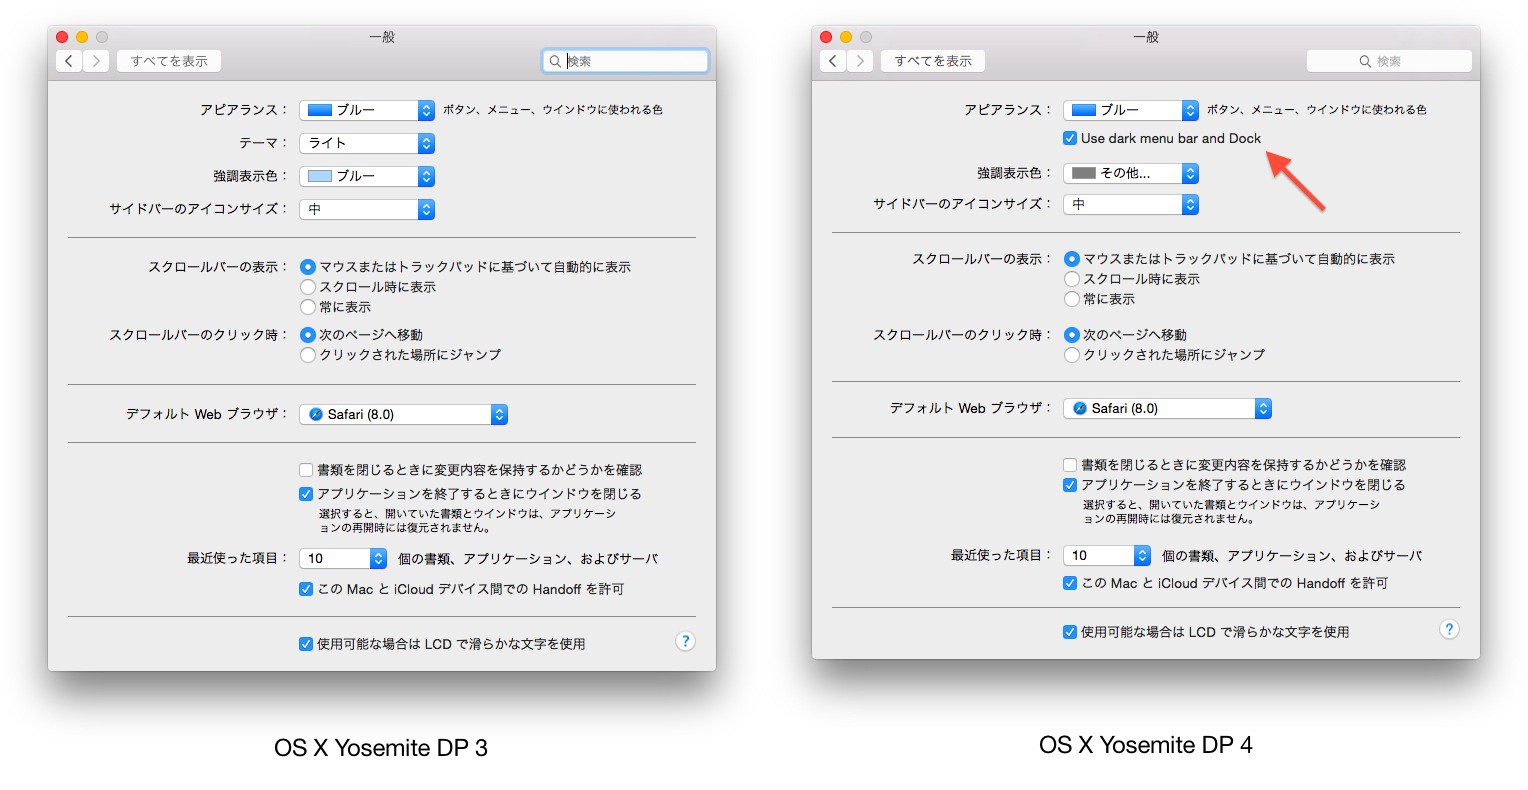Click 個の書類、アプリケーション、およびサーバ text in DP 4 window
The image size is (1528, 790).
point(1292,556)
